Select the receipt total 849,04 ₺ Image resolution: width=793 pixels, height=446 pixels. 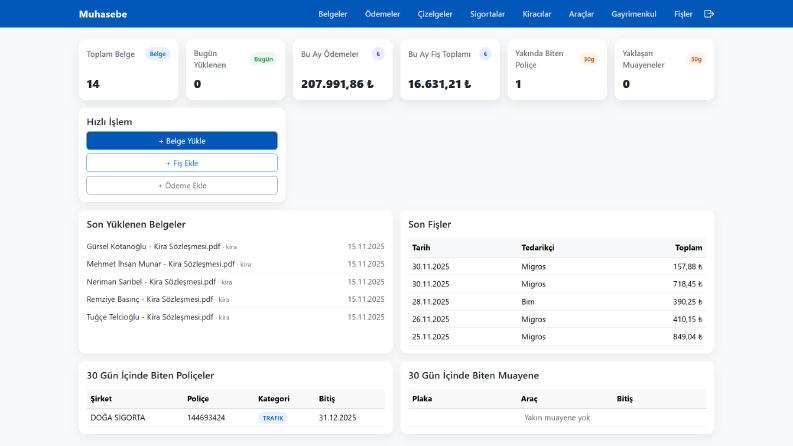tap(687, 337)
